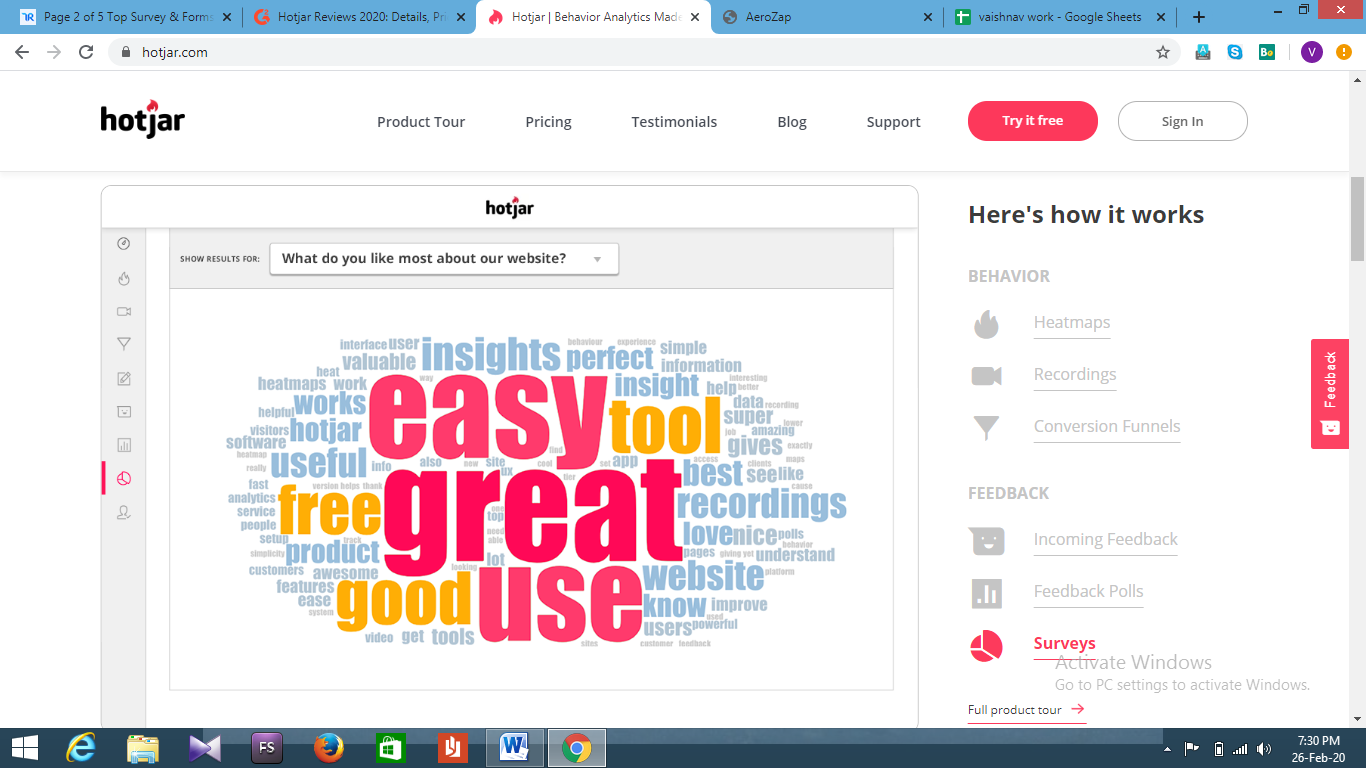Viewport: 1366px width, 768px height.
Task: Click the taskbar clock showing 7:30 PM
Action: click(1318, 748)
